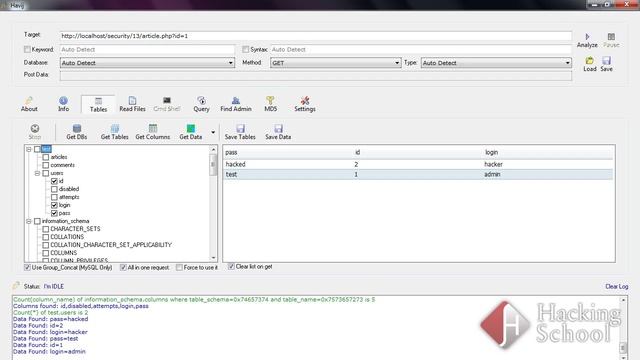
Task: Toggle Use Group_Concat (MySQL Only) checkbox
Action: (27, 267)
